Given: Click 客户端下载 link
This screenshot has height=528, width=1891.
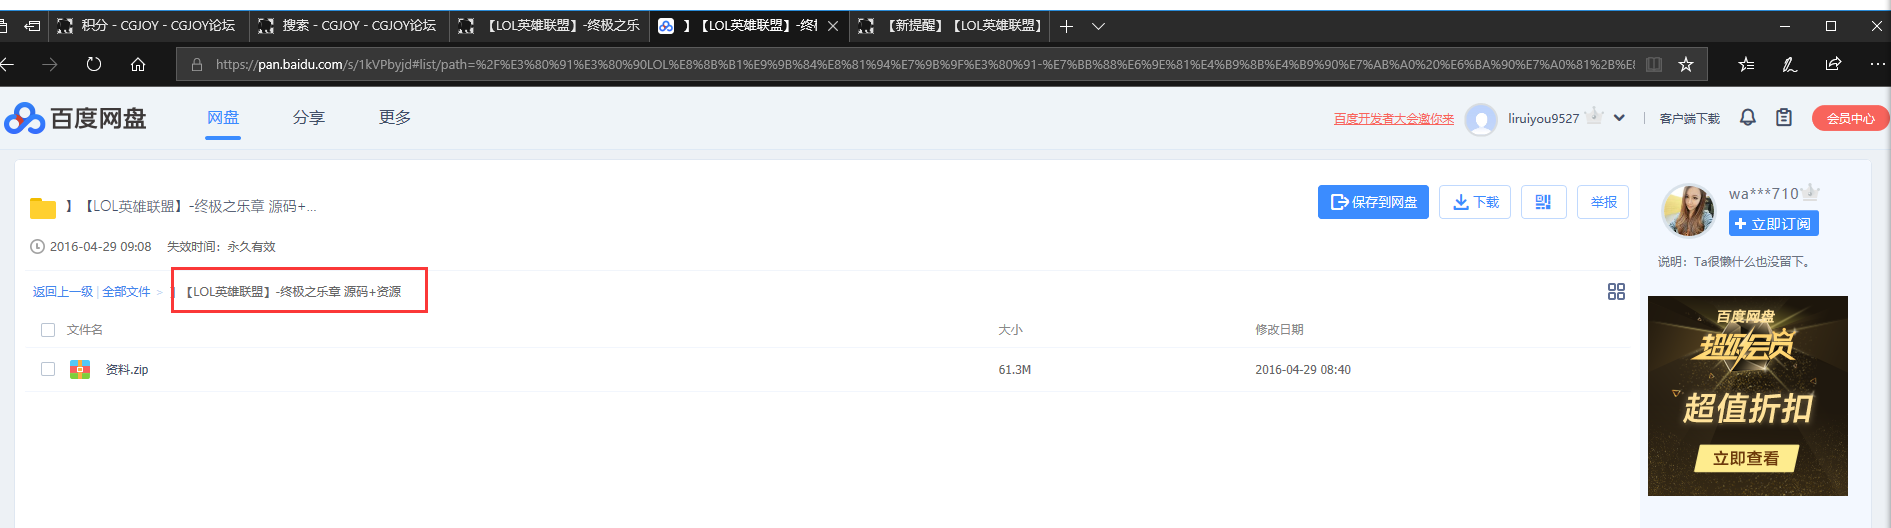Looking at the screenshot, I should point(1690,119).
